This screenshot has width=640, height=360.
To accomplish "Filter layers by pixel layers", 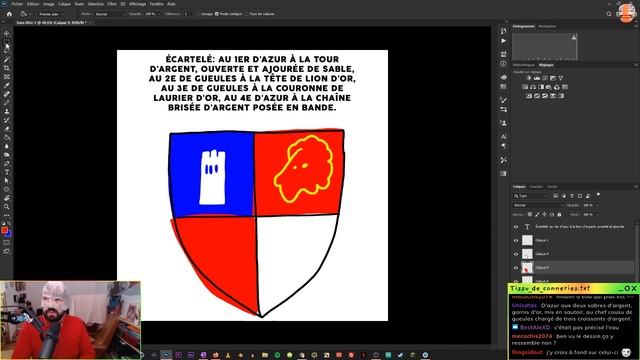I will [x=556, y=196].
